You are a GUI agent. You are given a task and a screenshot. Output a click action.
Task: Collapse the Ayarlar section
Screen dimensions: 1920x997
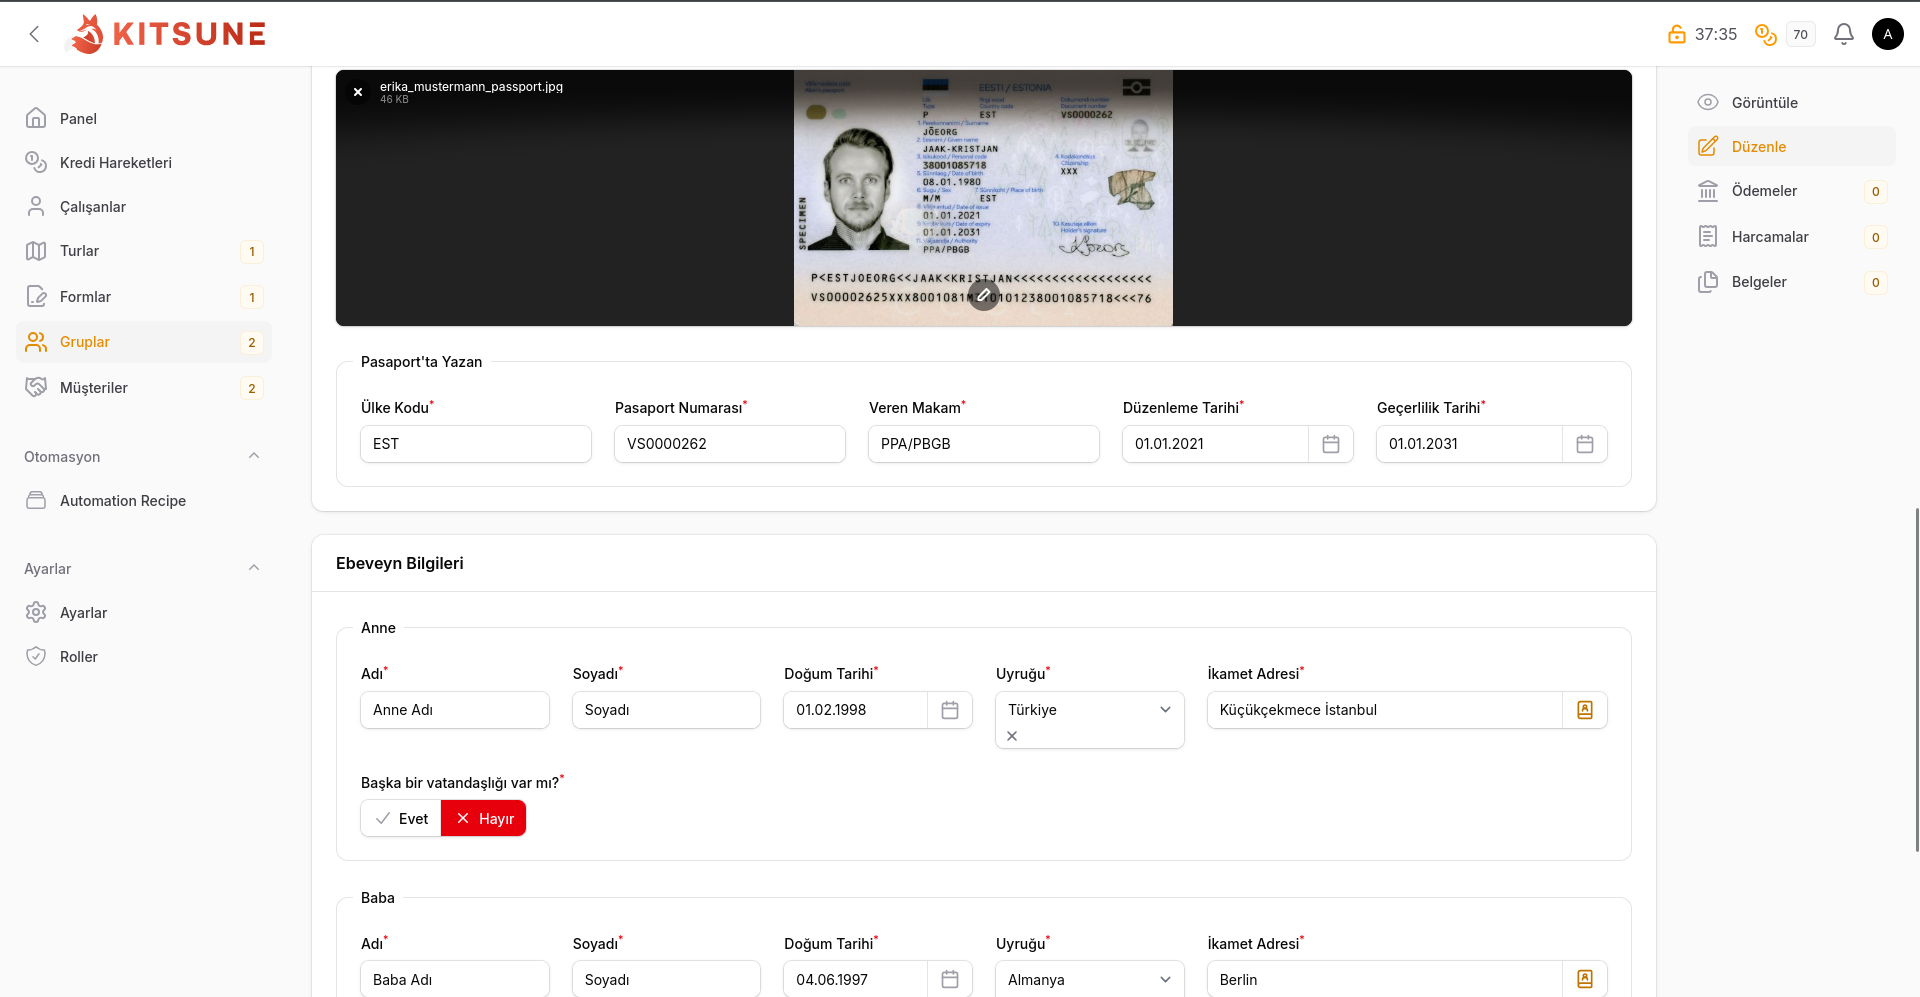coord(254,568)
